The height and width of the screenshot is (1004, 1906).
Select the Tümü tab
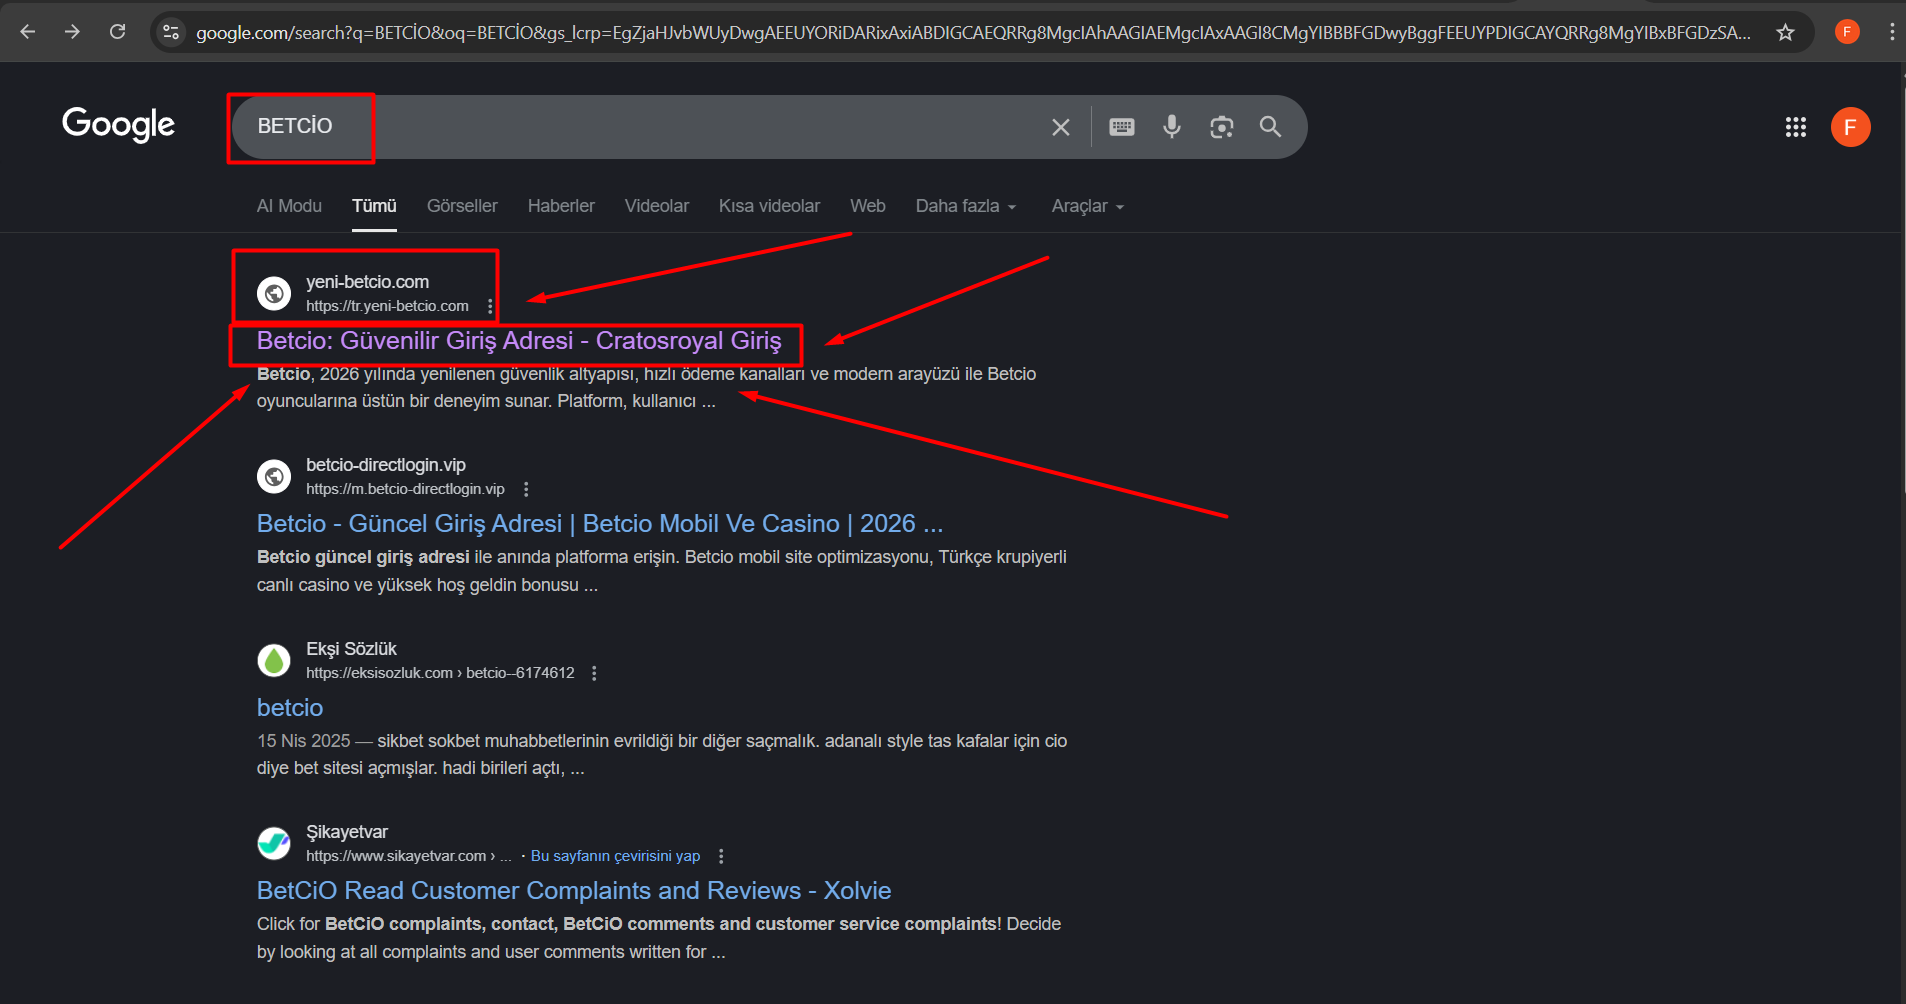tap(374, 206)
